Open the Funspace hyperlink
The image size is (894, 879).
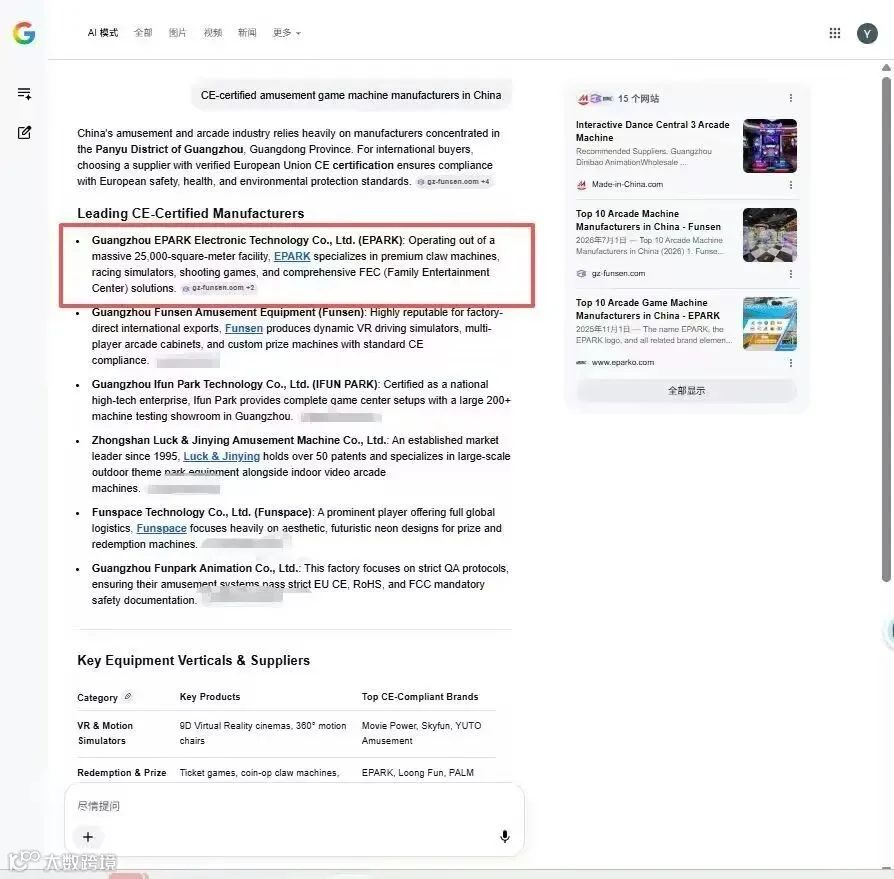161,528
